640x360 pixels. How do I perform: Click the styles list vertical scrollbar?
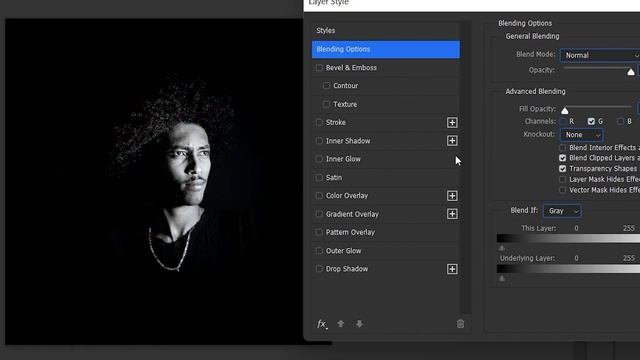point(465,167)
